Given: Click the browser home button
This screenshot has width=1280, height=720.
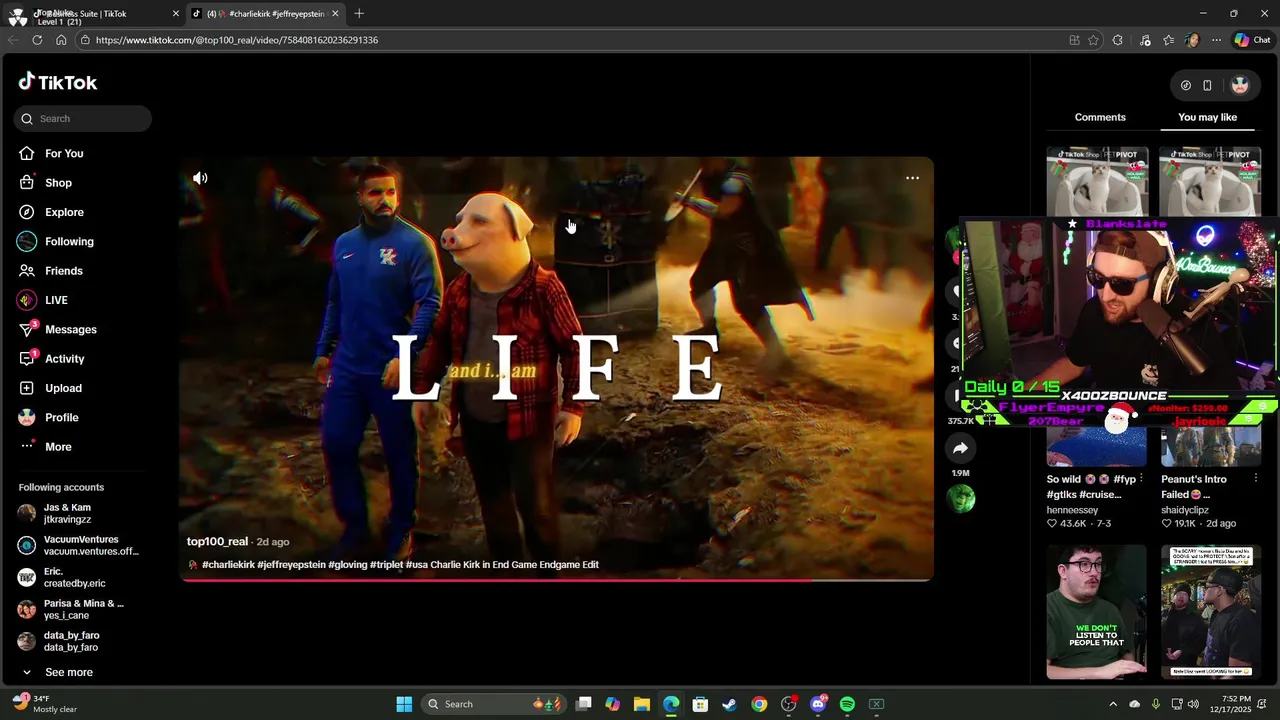Looking at the screenshot, I should (x=61, y=40).
